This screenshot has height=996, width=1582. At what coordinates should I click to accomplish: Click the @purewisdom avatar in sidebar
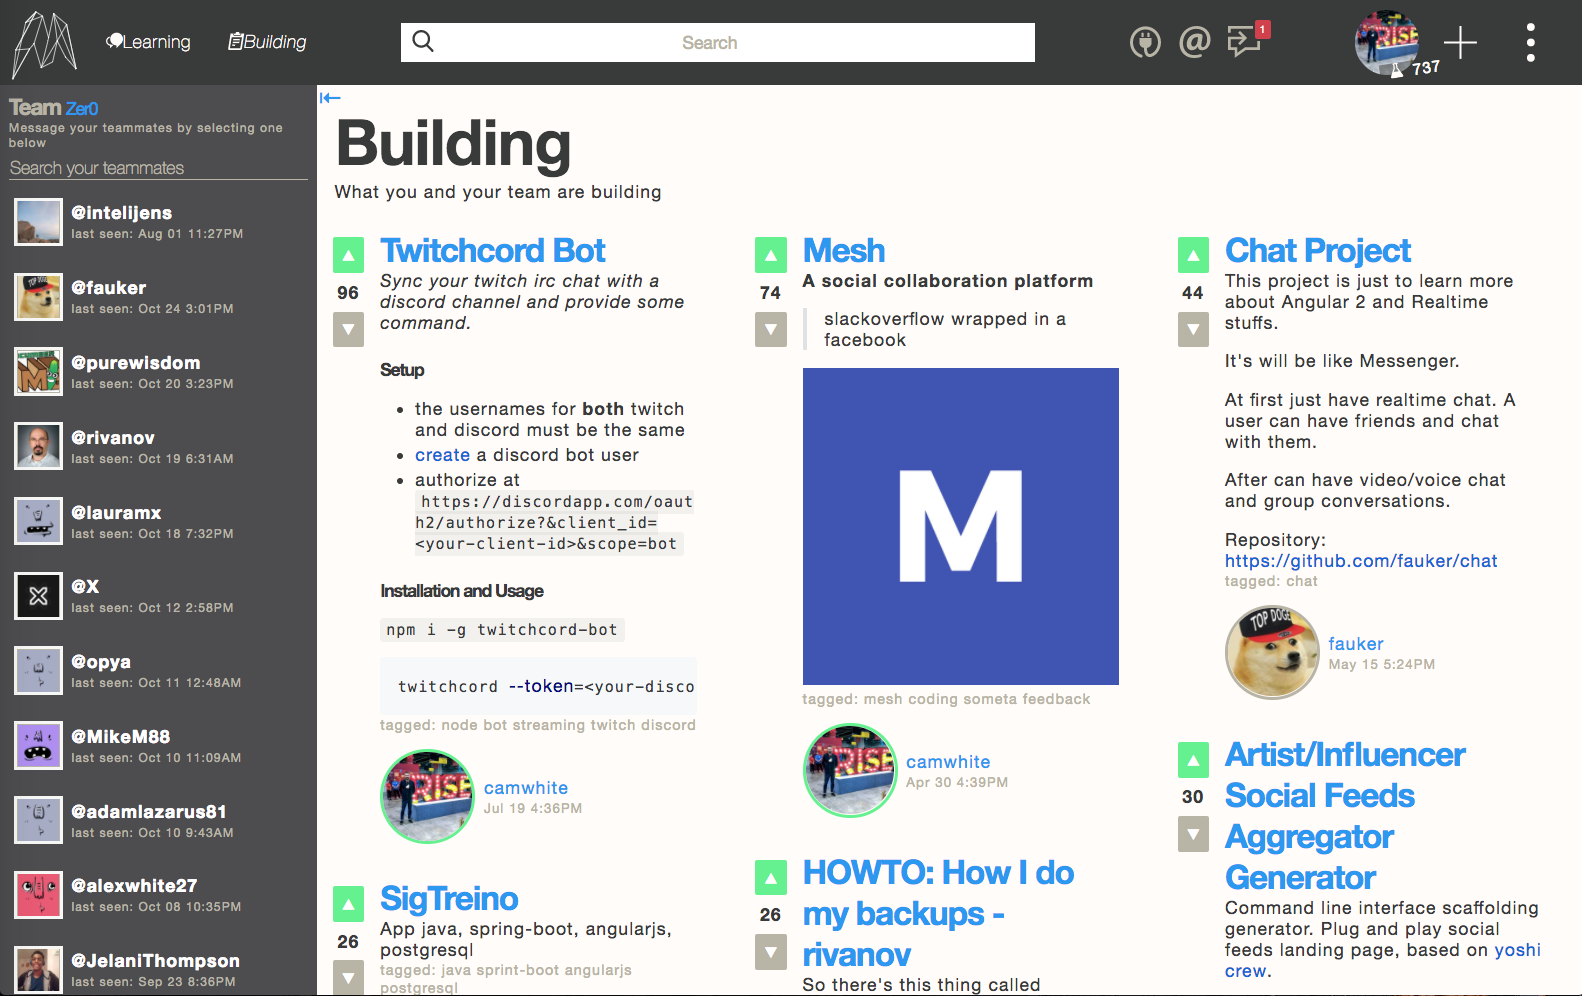click(39, 372)
